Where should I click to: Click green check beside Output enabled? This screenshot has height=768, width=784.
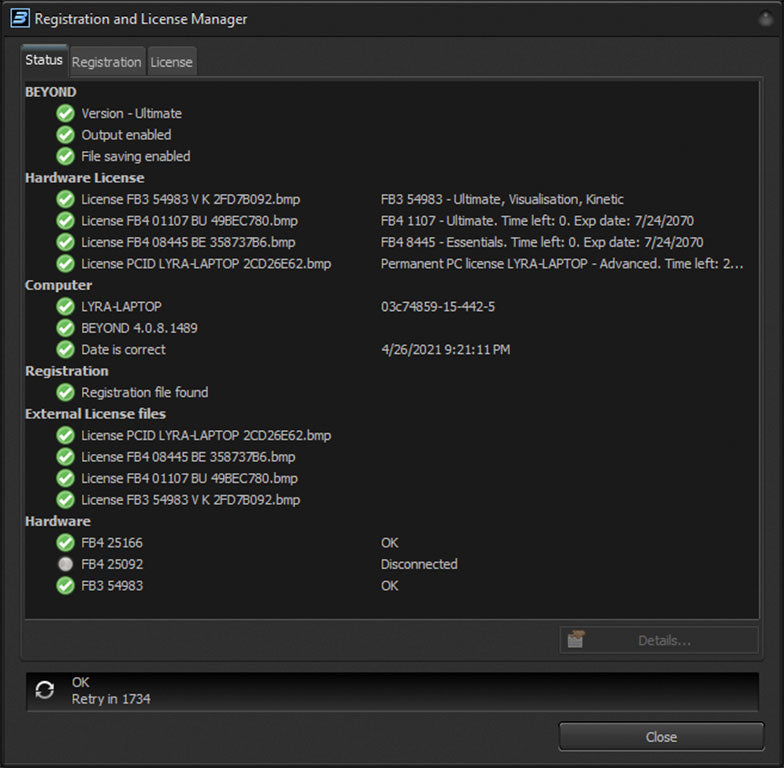click(x=66, y=135)
